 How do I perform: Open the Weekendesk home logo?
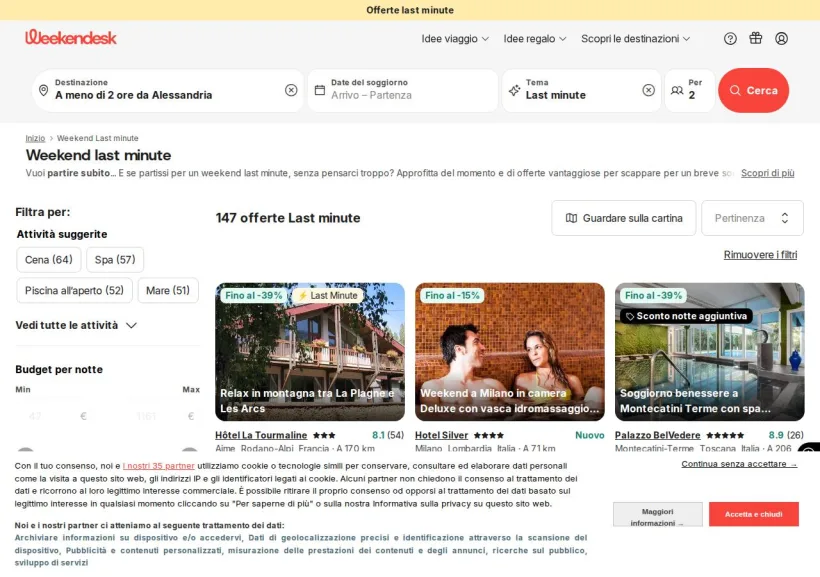click(x=71, y=37)
